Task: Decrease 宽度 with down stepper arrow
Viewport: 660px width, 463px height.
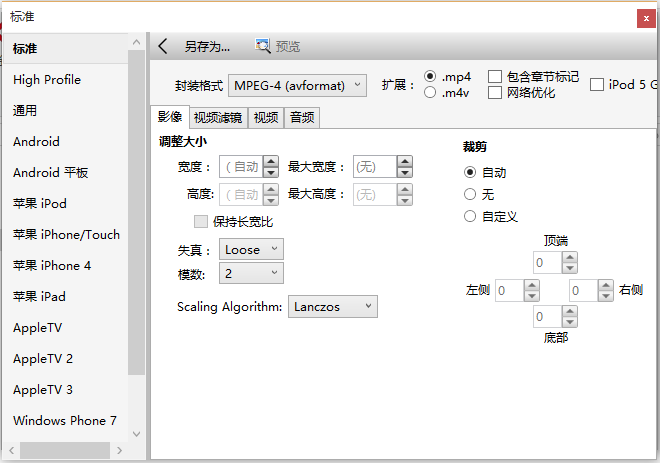Action: (271, 172)
